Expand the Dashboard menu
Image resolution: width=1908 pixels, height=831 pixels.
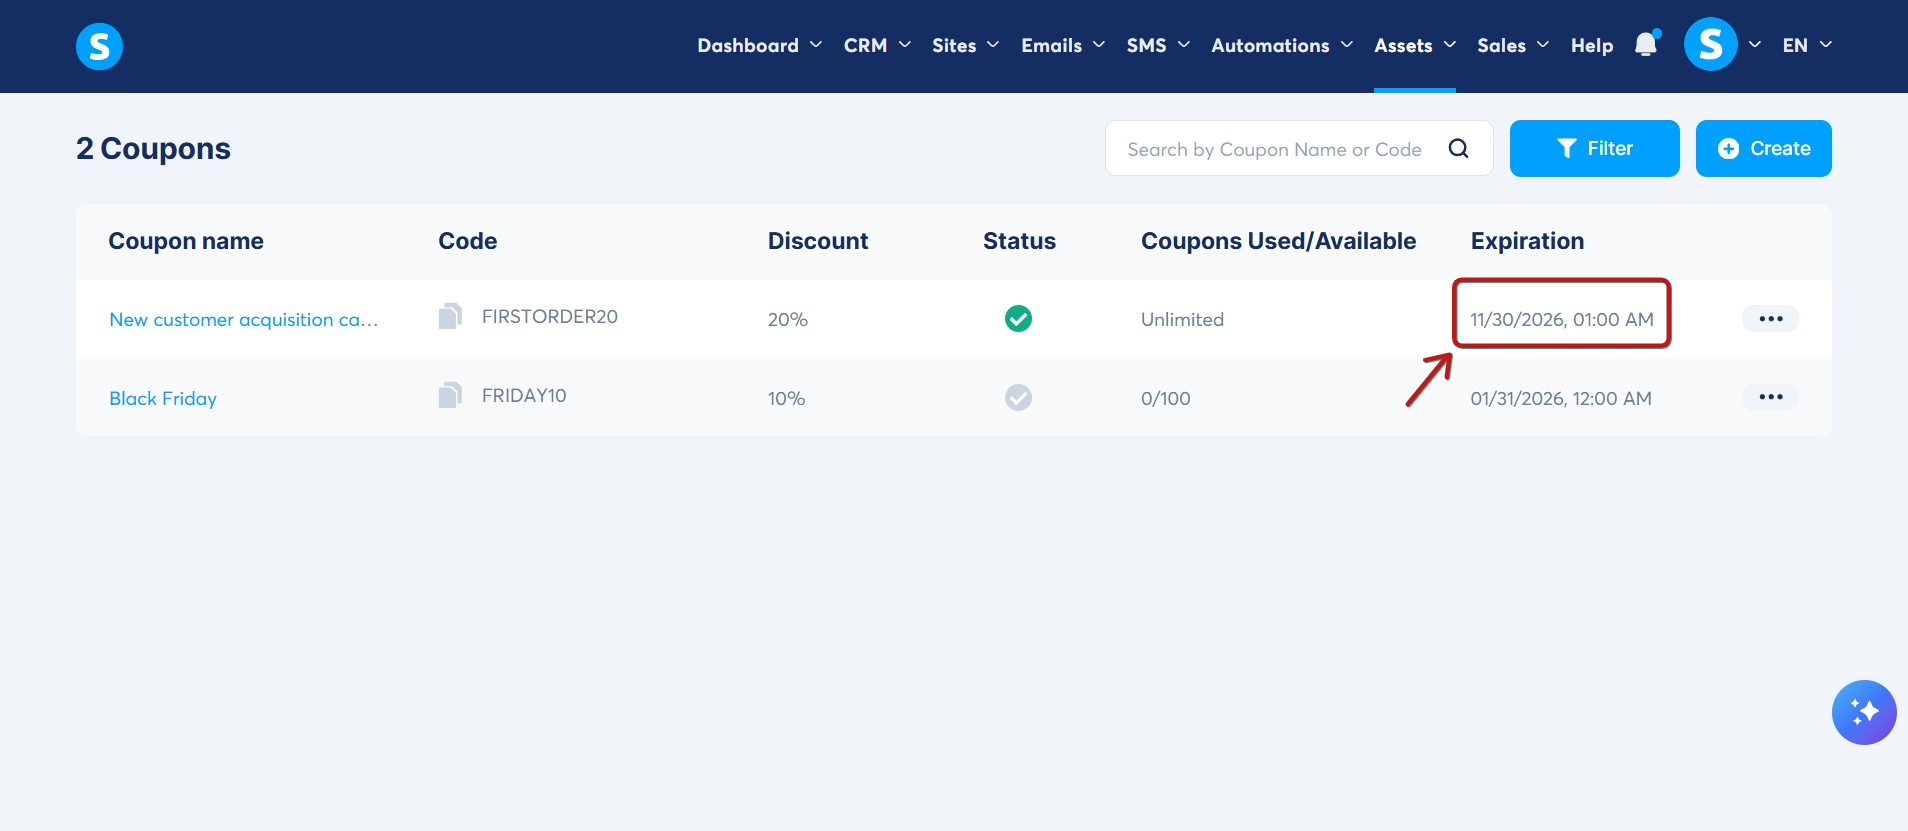[759, 45]
